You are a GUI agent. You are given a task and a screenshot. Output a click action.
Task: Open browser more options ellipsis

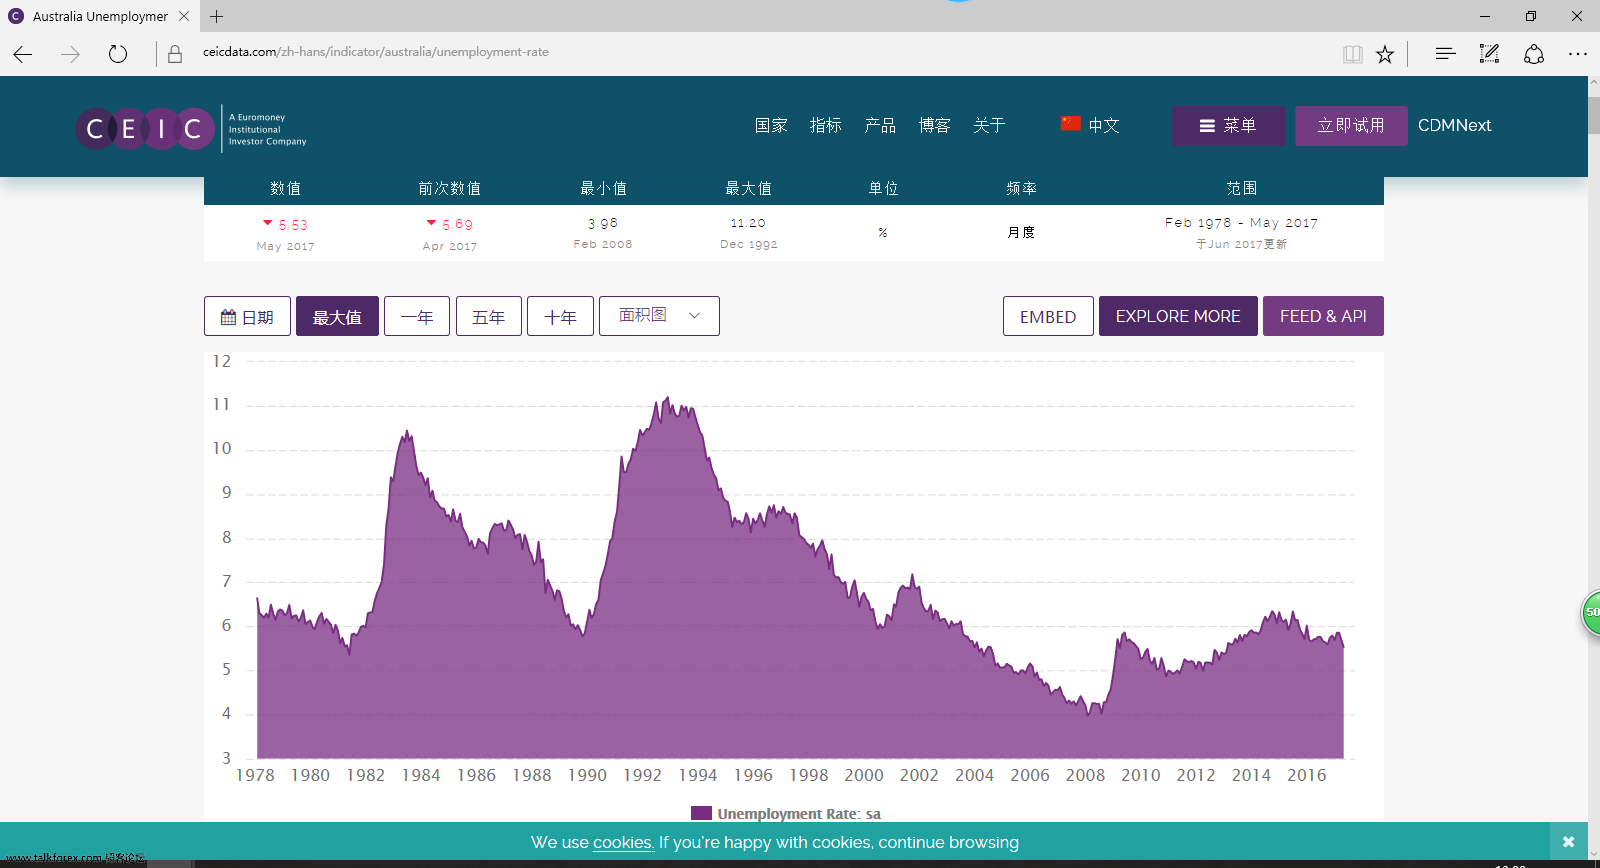pyautogui.click(x=1578, y=54)
